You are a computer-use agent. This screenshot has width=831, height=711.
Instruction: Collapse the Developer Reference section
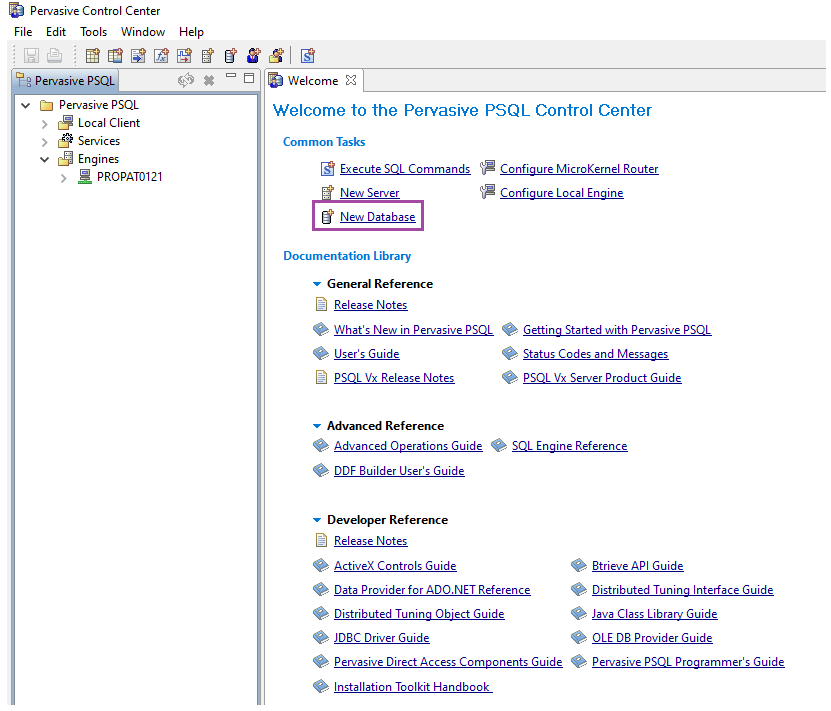click(317, 520)
